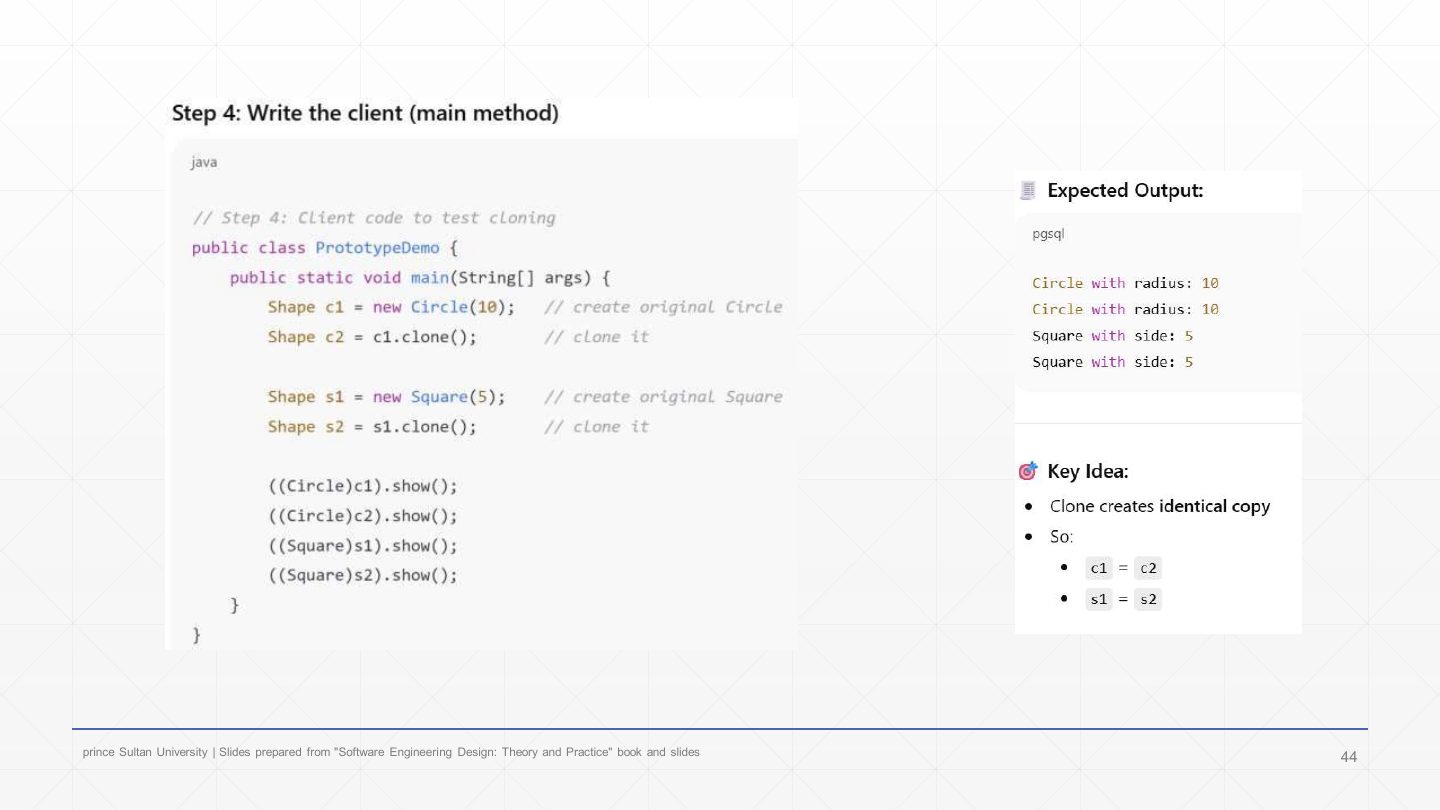The width and height of the screenshot is (1440, 810).
Task: Select the line "public class PrototypeDemo {"
Action: point(325,248)
